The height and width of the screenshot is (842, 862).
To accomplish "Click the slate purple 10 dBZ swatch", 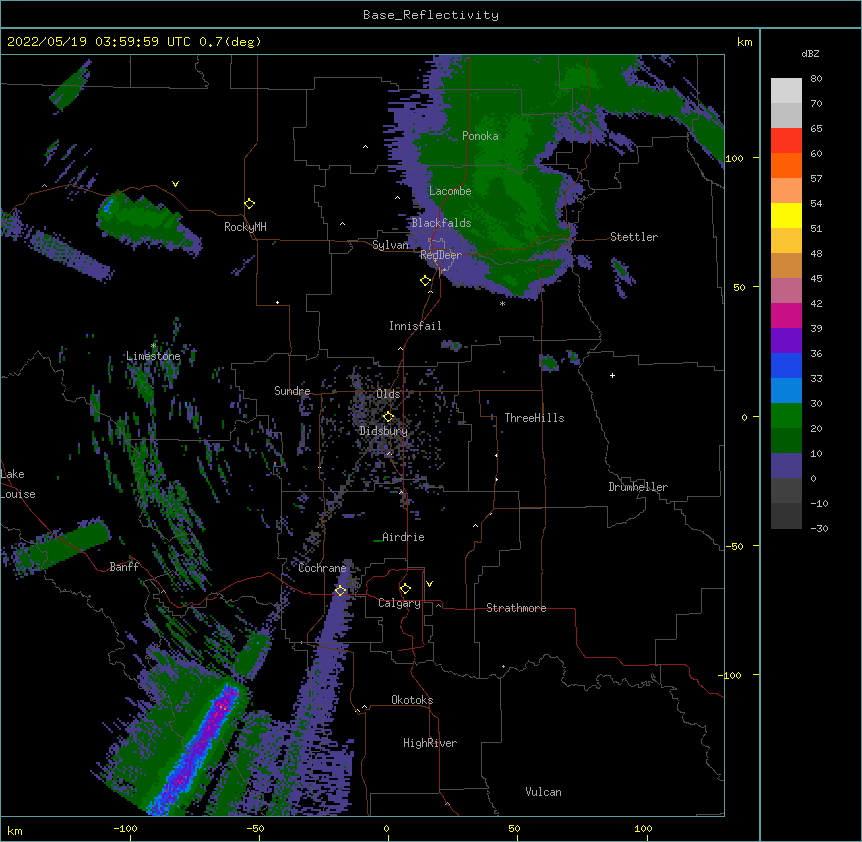I will click(x=786, y=466).
